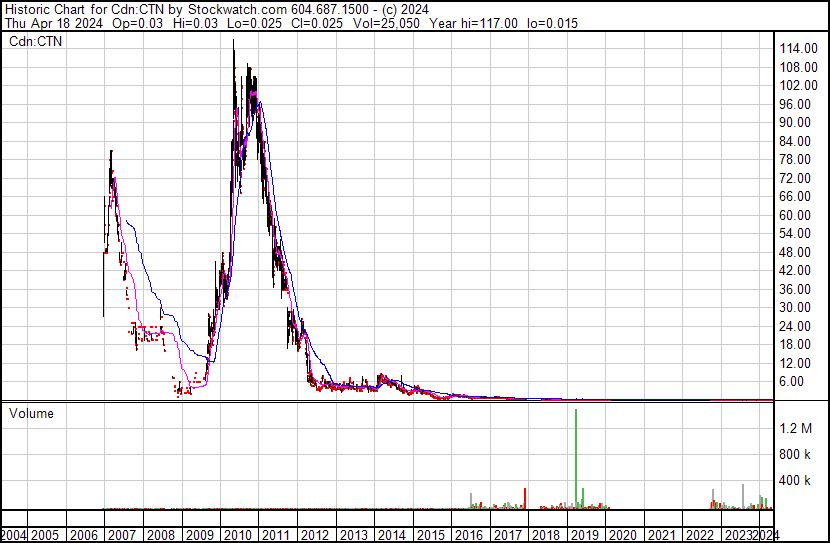Click the 2024 year label on the time axis

point(766,533)
